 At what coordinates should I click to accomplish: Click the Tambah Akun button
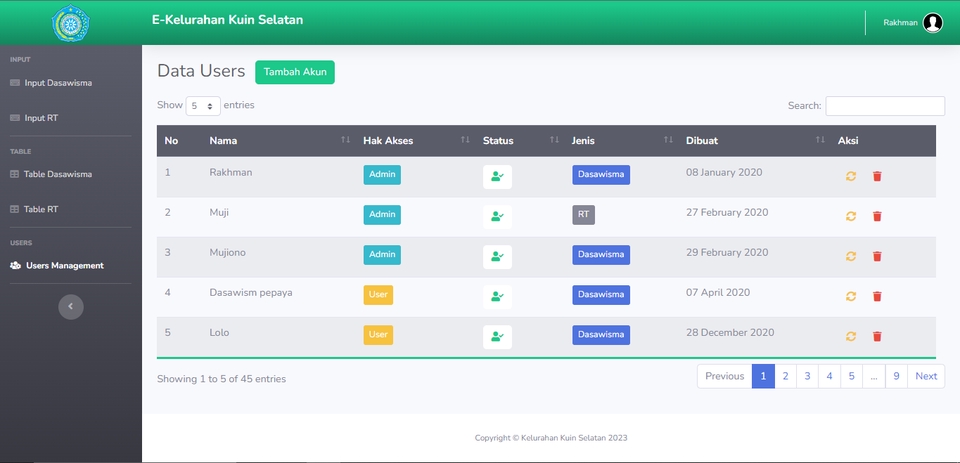click(294, 72)
